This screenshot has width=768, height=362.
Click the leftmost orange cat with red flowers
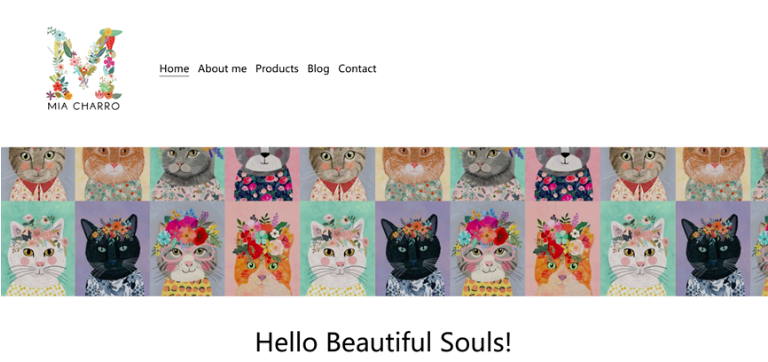(x=263, y=248)
